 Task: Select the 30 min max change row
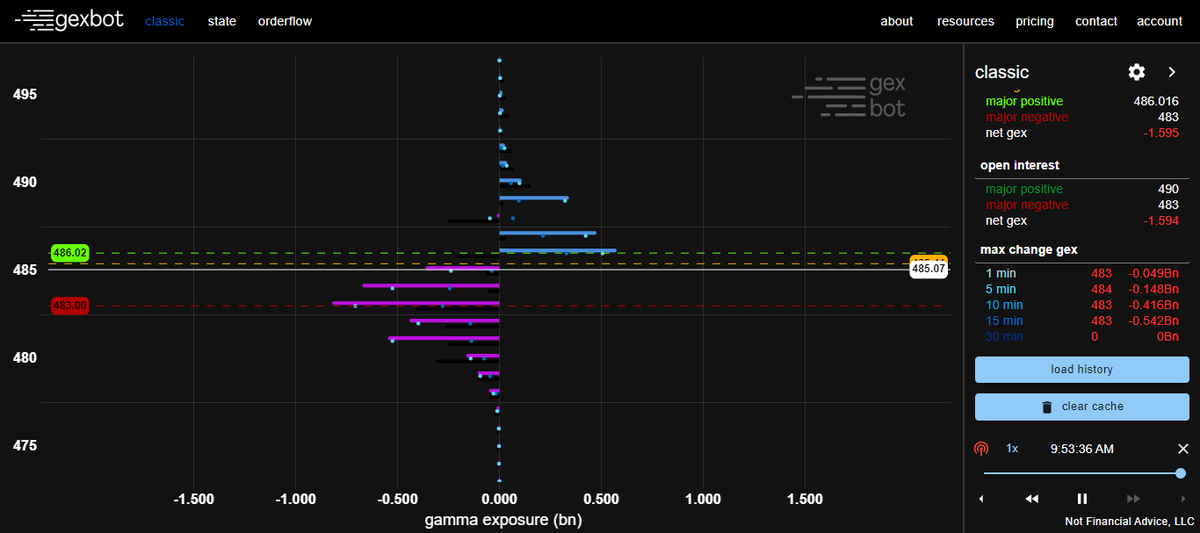1081,336
